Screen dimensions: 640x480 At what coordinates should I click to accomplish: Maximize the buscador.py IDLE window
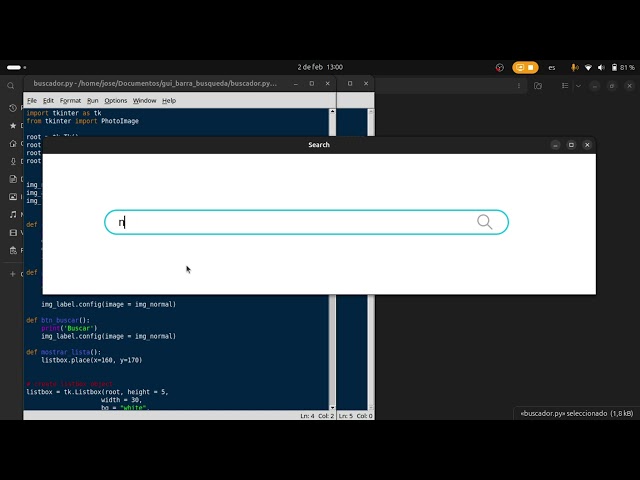(x=311, y=83)
